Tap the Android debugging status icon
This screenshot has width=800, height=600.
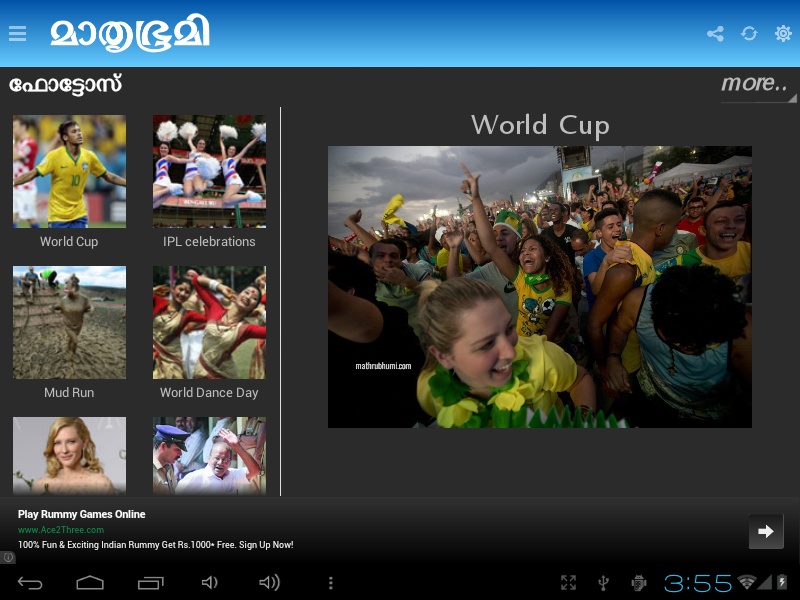(639, 583)
